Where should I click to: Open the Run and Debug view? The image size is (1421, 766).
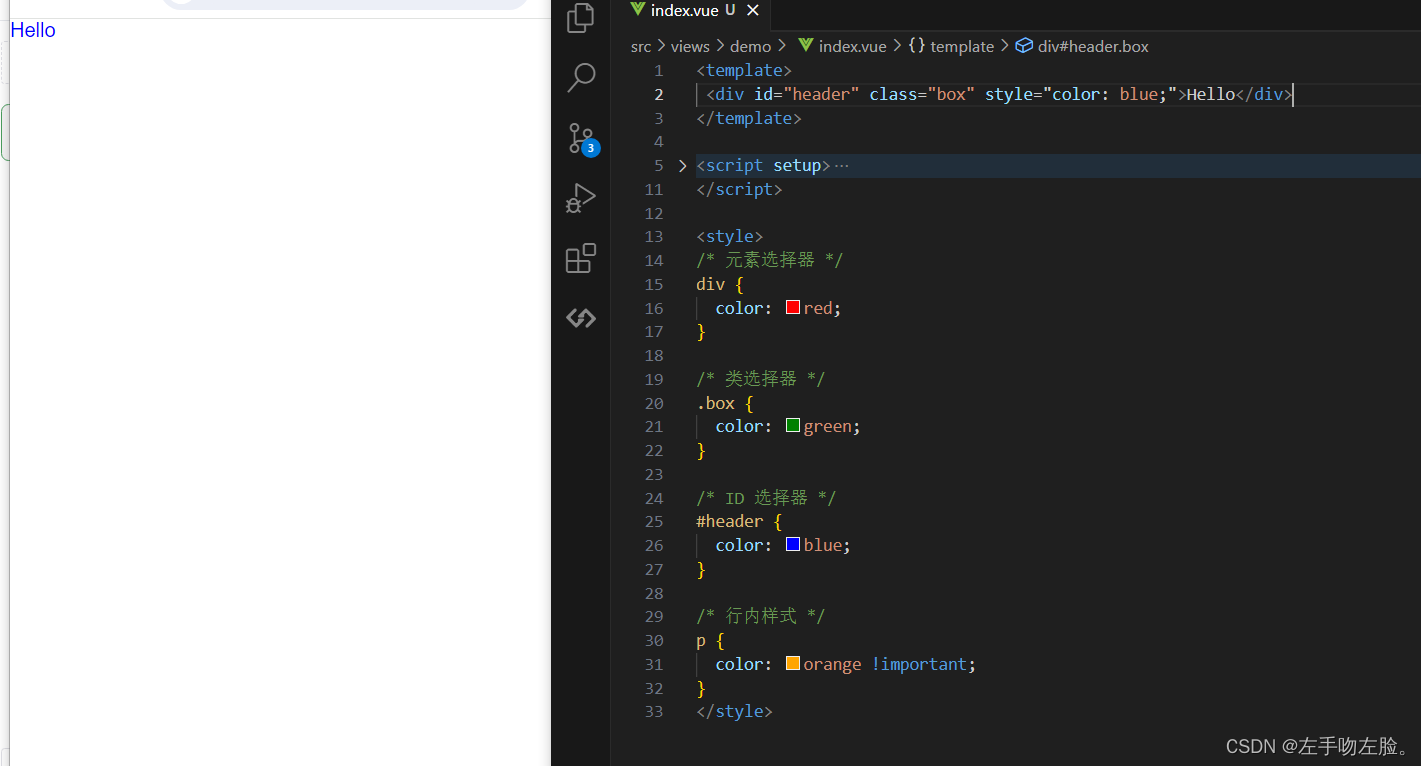[x=581, y=198]
